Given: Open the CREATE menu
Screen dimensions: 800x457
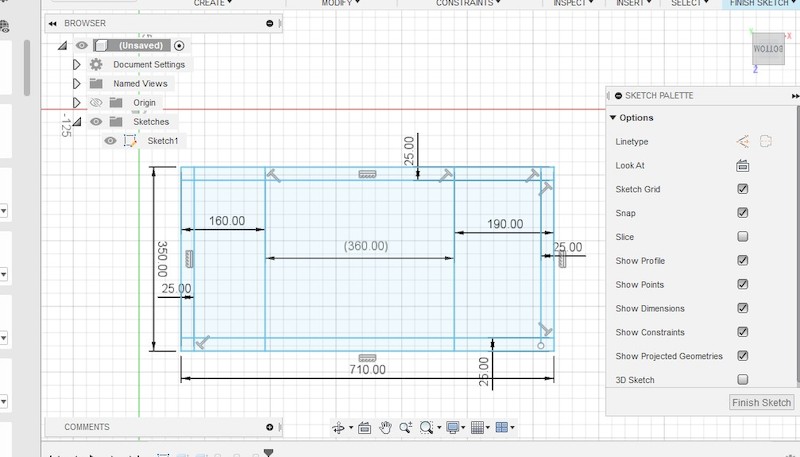Looking at the screenshot, I should 213,3.
